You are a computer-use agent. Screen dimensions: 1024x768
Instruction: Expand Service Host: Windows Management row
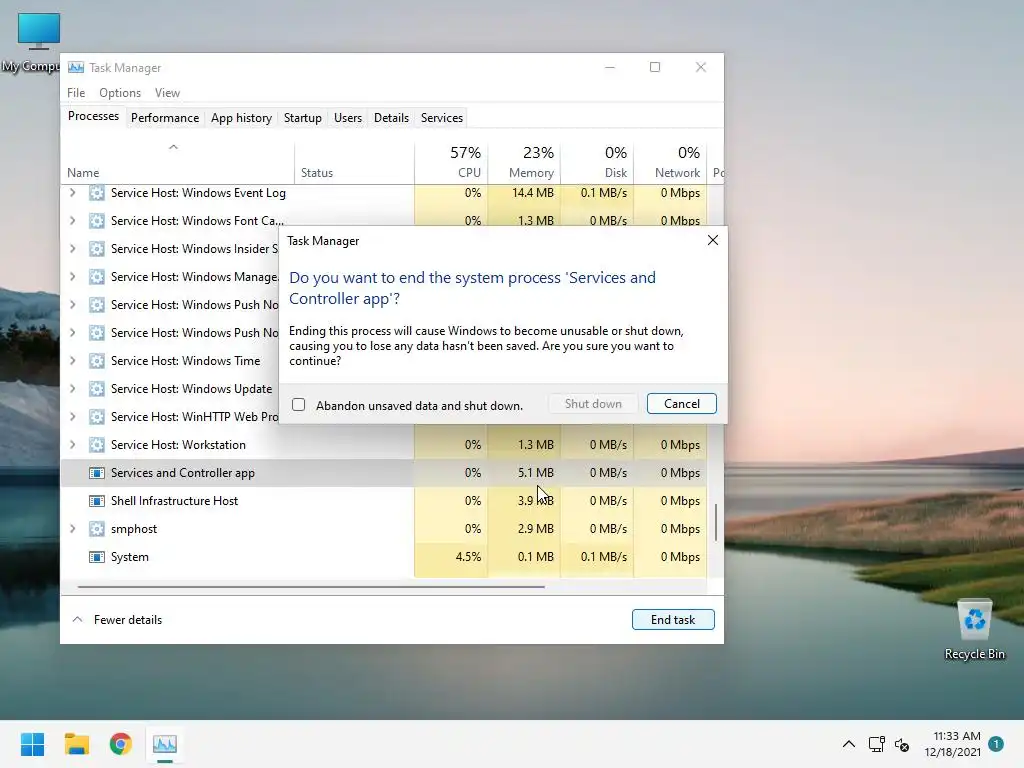point(72,277)
